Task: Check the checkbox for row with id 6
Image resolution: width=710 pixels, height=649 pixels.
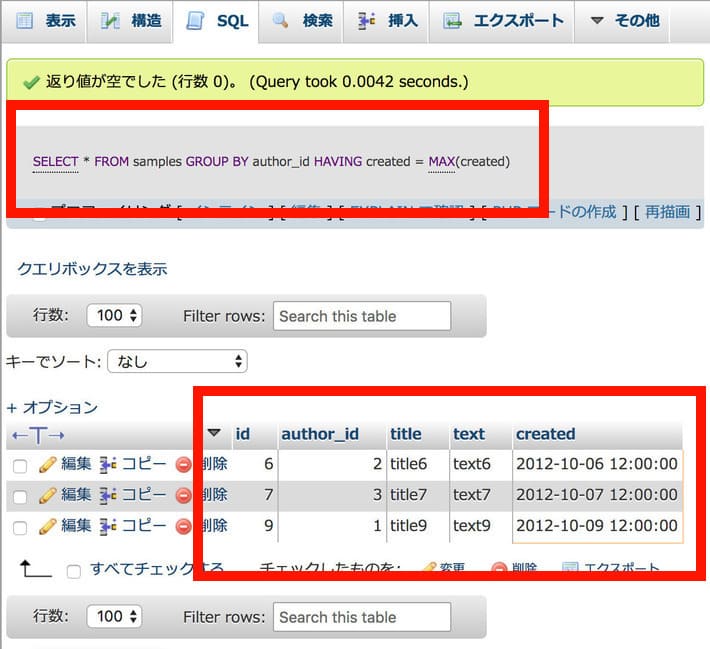Action: [20, 465]
